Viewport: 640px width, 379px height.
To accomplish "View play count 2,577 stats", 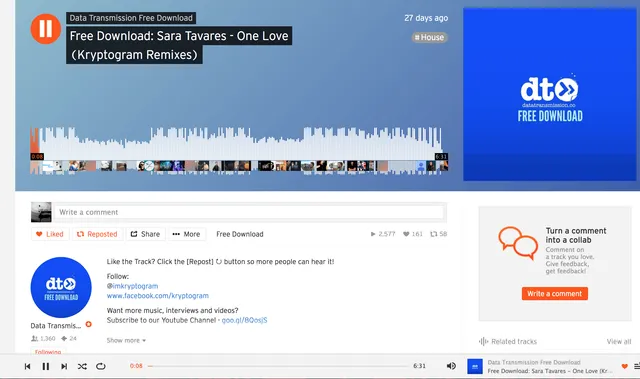I will [383, 234].
